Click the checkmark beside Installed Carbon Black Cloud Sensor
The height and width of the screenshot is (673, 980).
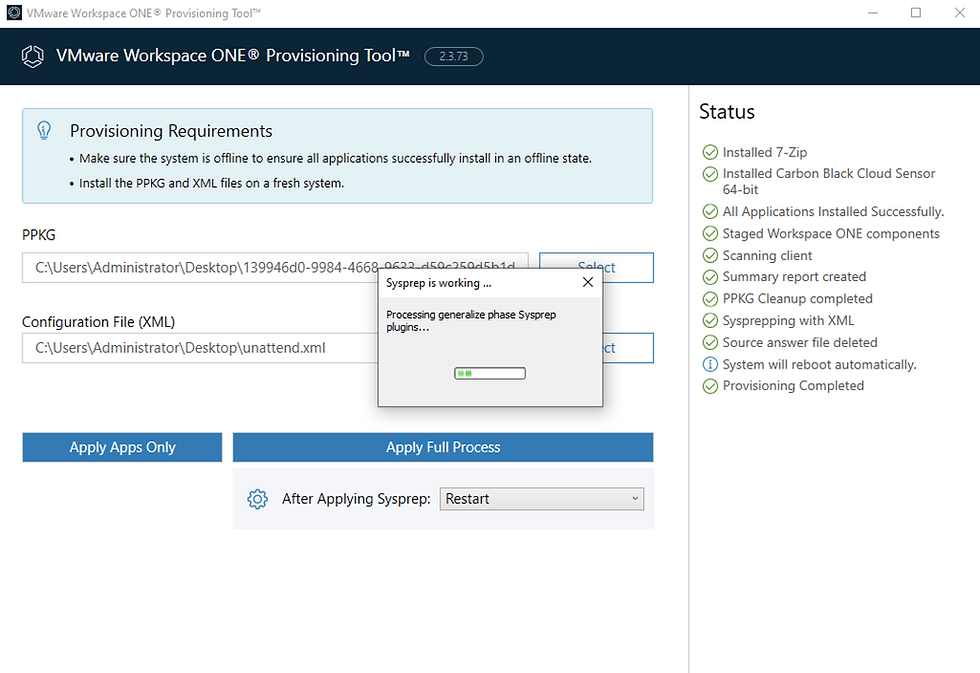[x=710, y=174]
